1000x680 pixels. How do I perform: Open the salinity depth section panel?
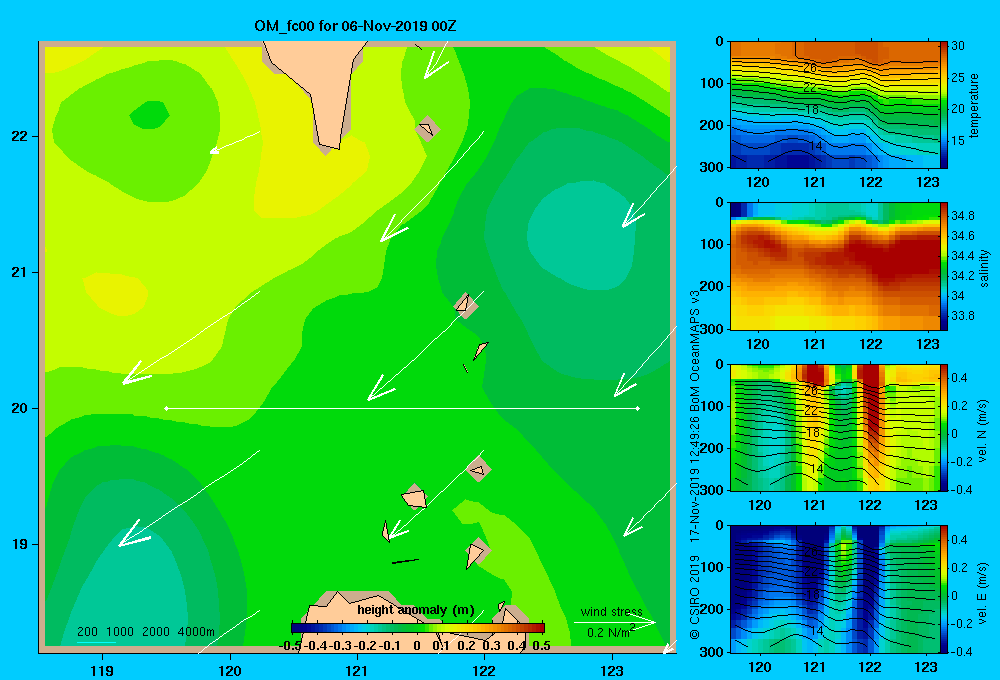835,266
